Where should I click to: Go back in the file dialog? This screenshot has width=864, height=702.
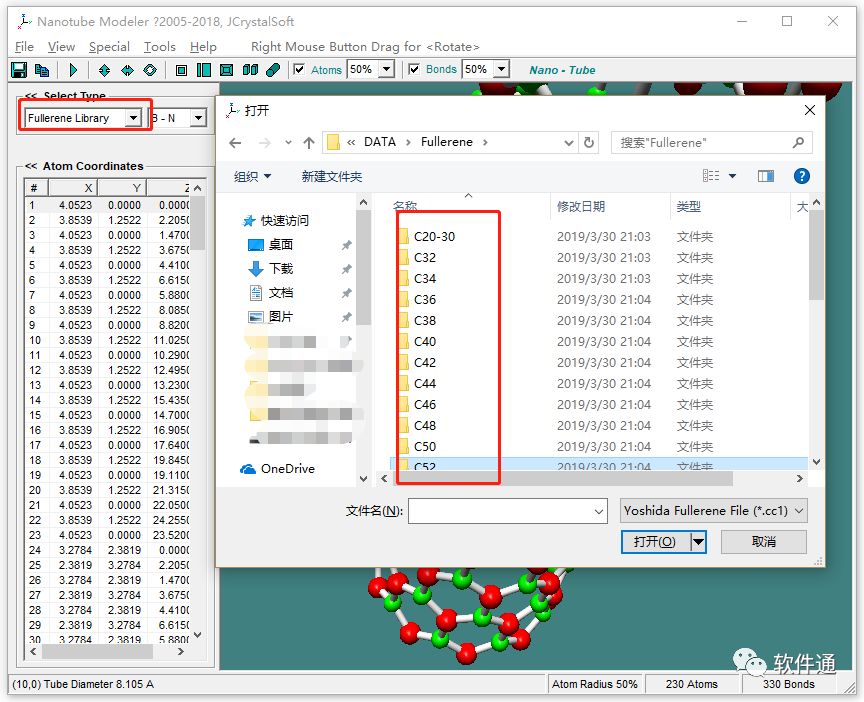[x=235, y=143]
